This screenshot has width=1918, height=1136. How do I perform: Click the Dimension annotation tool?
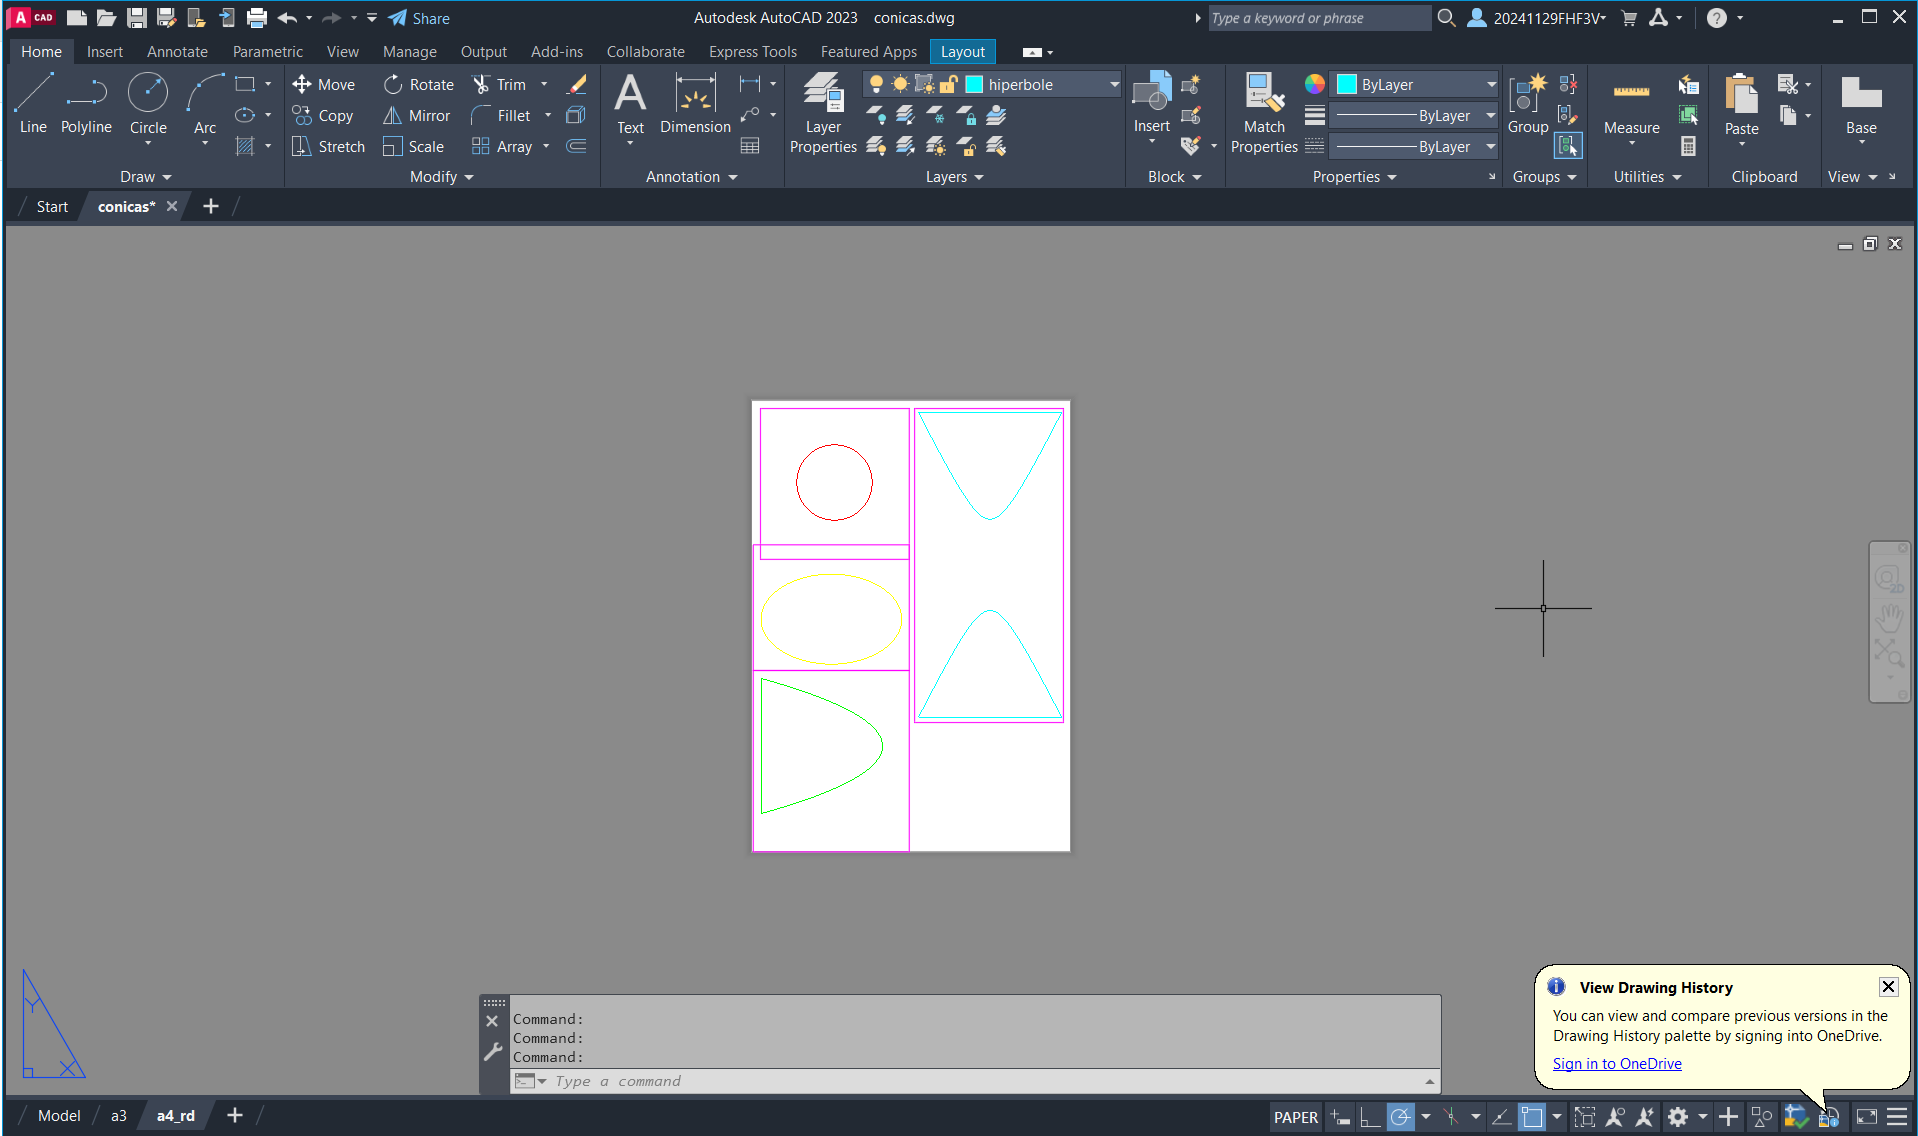(695, 103)
